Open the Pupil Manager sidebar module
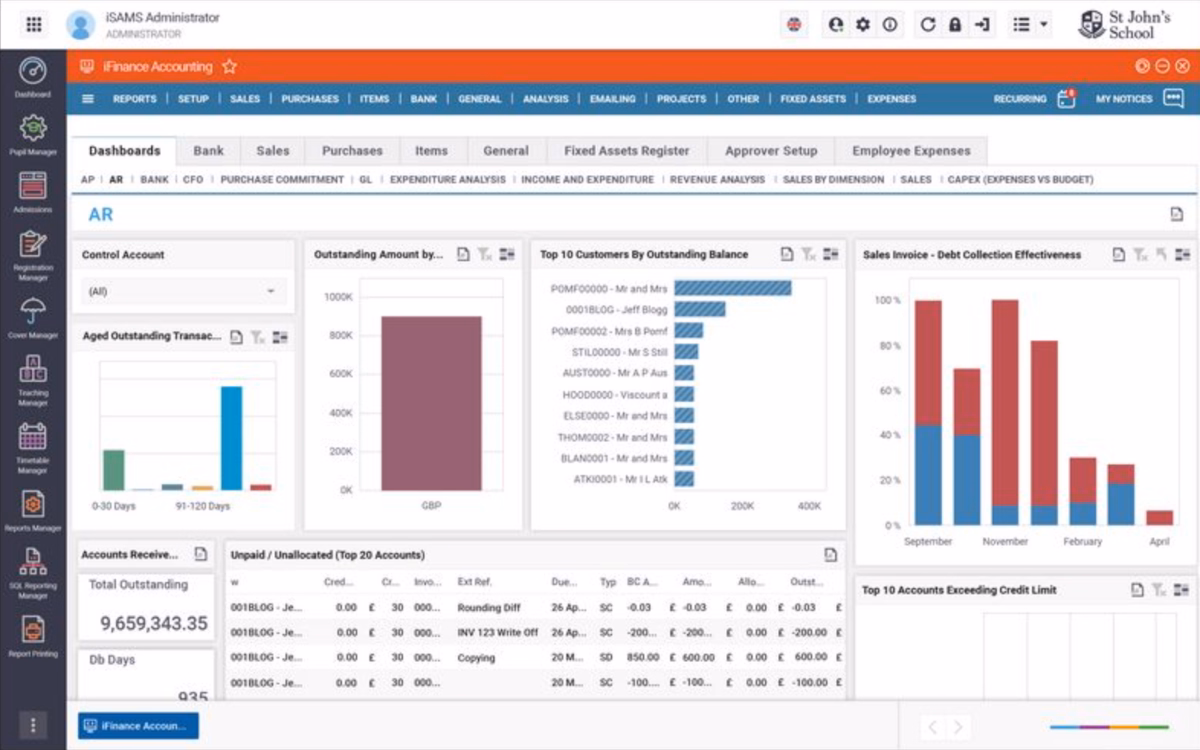The height and width of the screenshot is (750, 1200). 33,135
